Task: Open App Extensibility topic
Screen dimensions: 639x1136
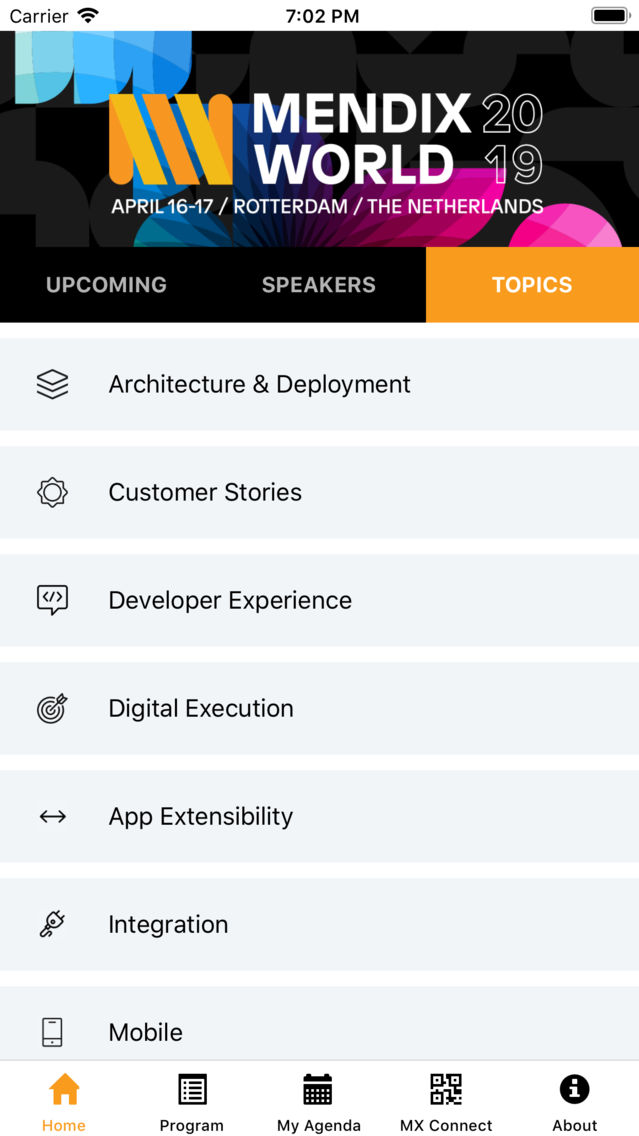Action: click(x=320, y=816)
